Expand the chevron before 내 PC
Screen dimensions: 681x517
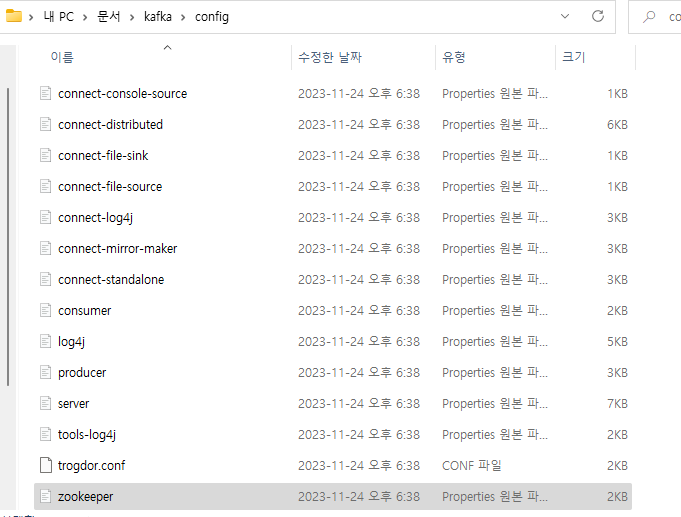coord(31,17)
